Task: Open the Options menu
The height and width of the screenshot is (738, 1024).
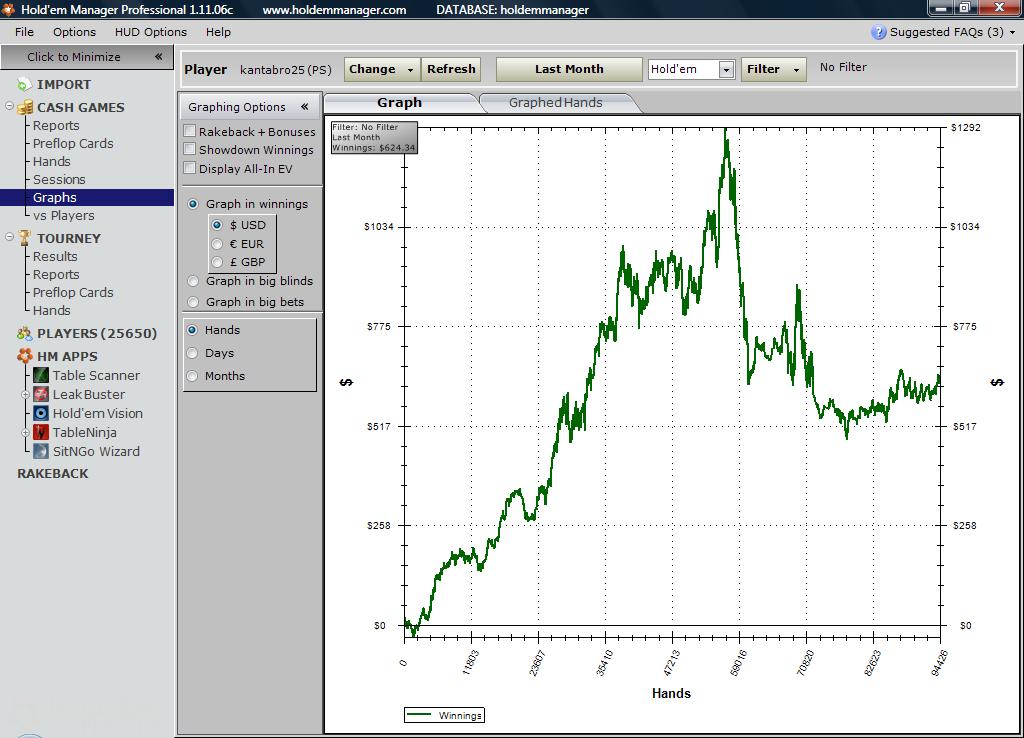Action: [x=74, y=32]
